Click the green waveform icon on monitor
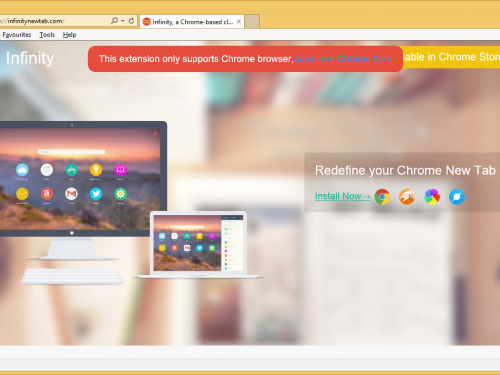Image resolution: width=500 pixels, height=375 pixels. click(71, 170)
